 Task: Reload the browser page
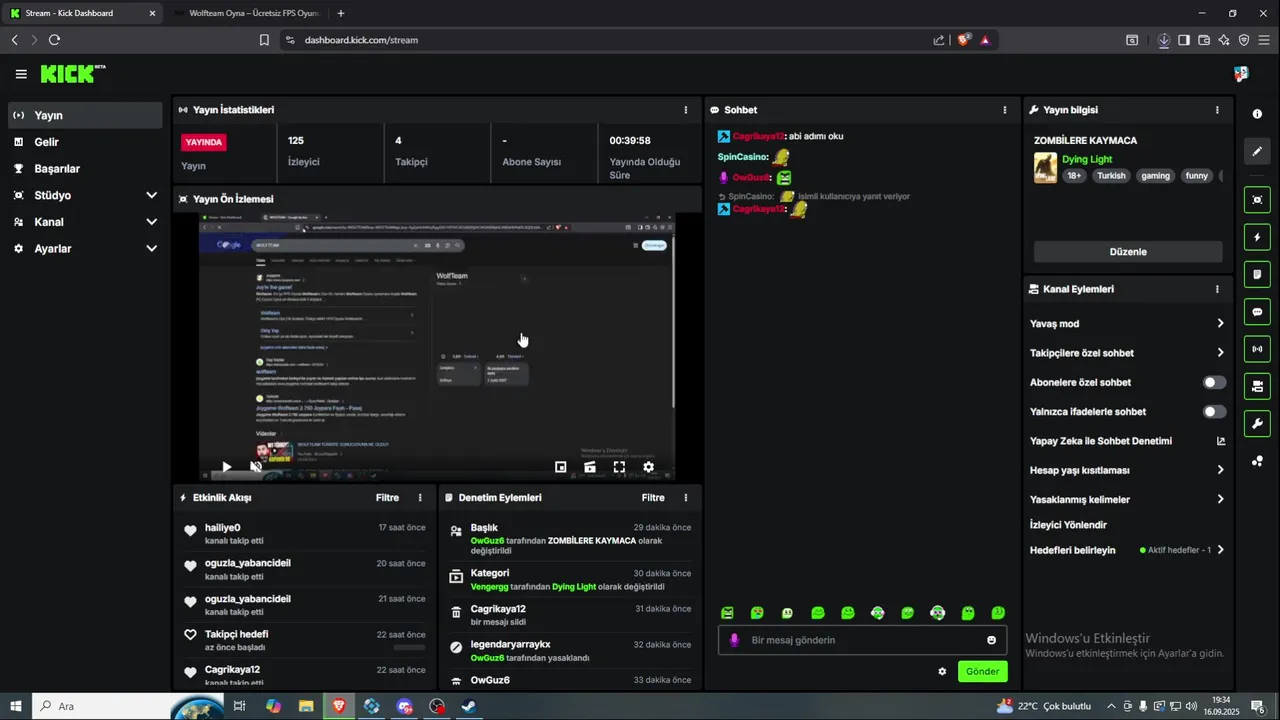(x=54, y=40)
